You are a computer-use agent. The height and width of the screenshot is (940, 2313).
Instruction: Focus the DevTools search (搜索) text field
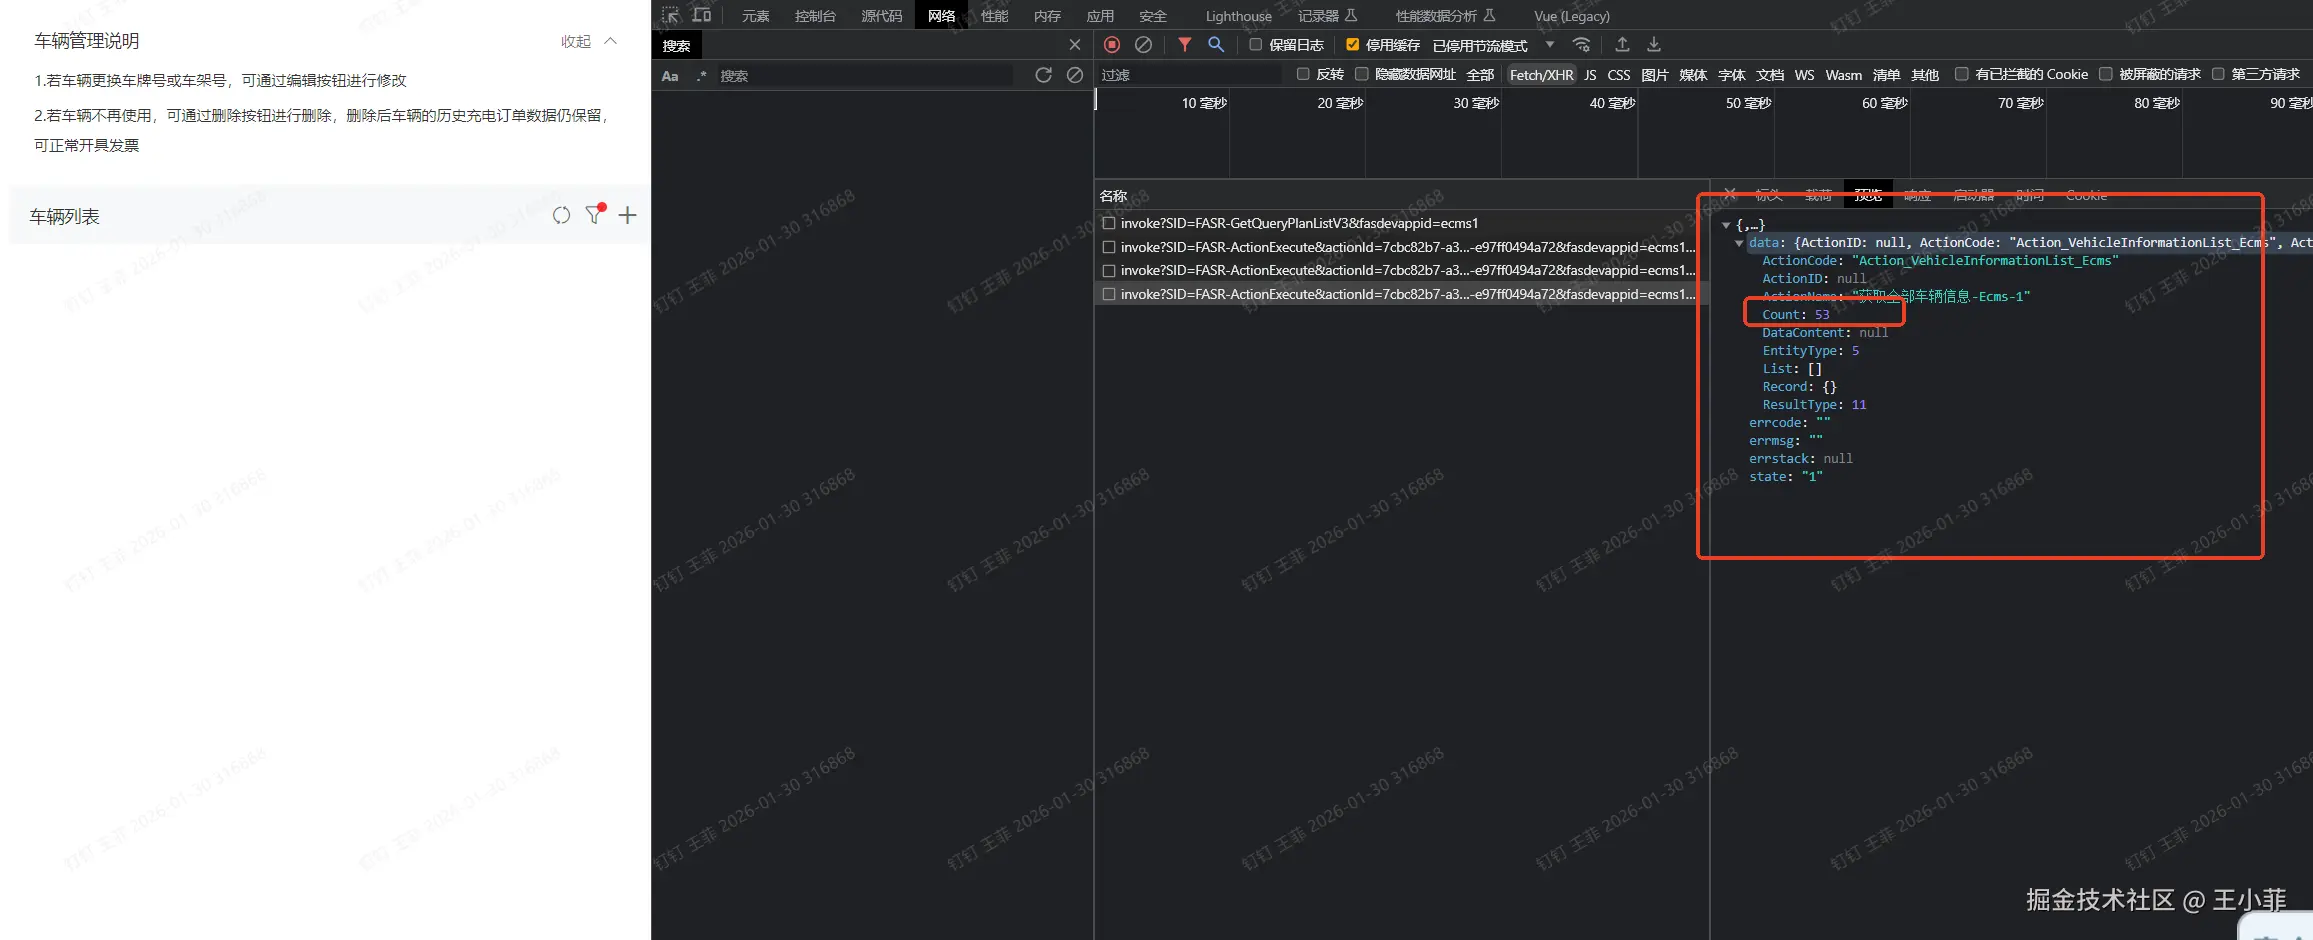[x=864, y=76]
